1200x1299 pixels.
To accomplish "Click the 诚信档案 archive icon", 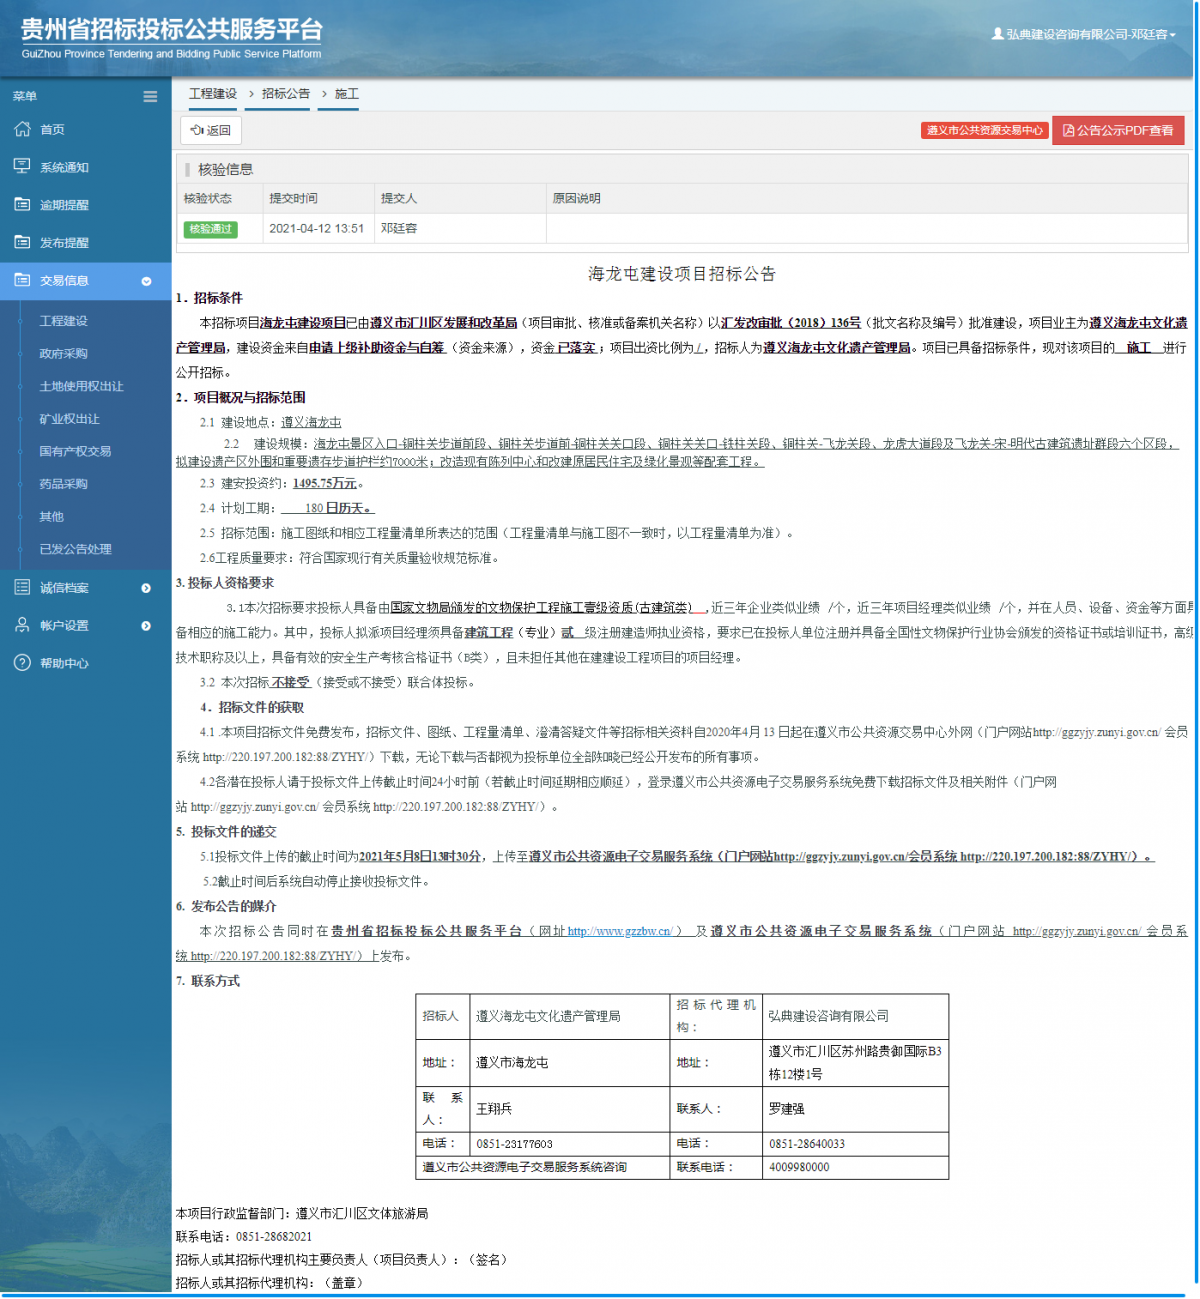I will tap(20, 588).
